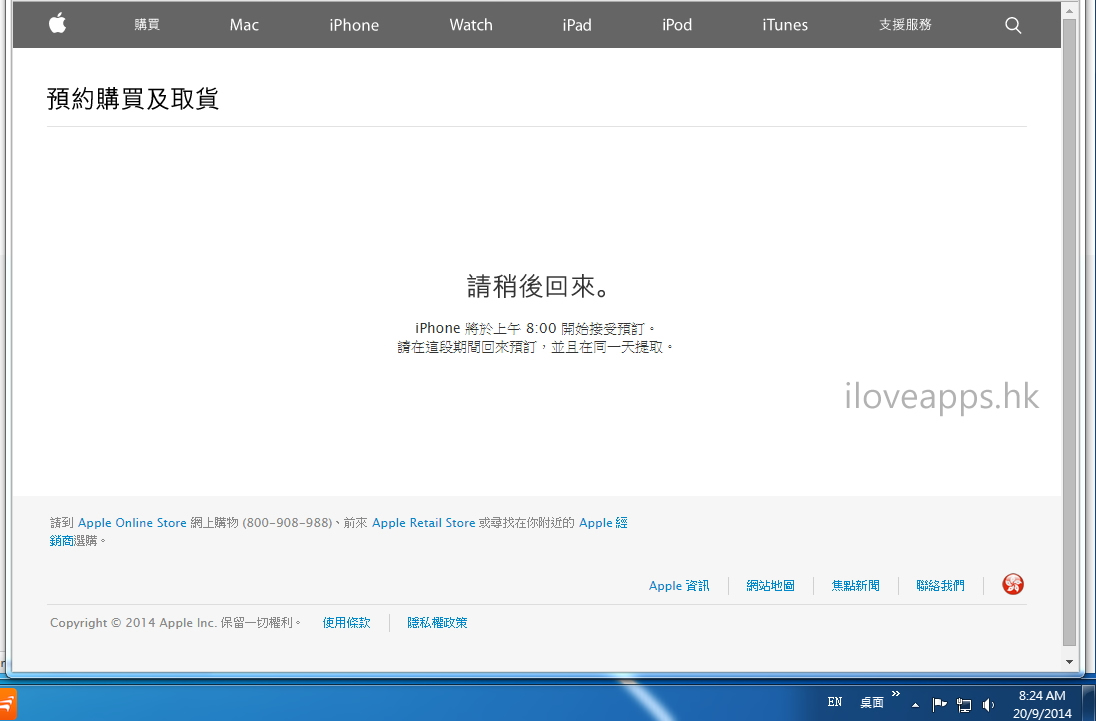View the 使用條款 terms of use

tap(347, 622)
